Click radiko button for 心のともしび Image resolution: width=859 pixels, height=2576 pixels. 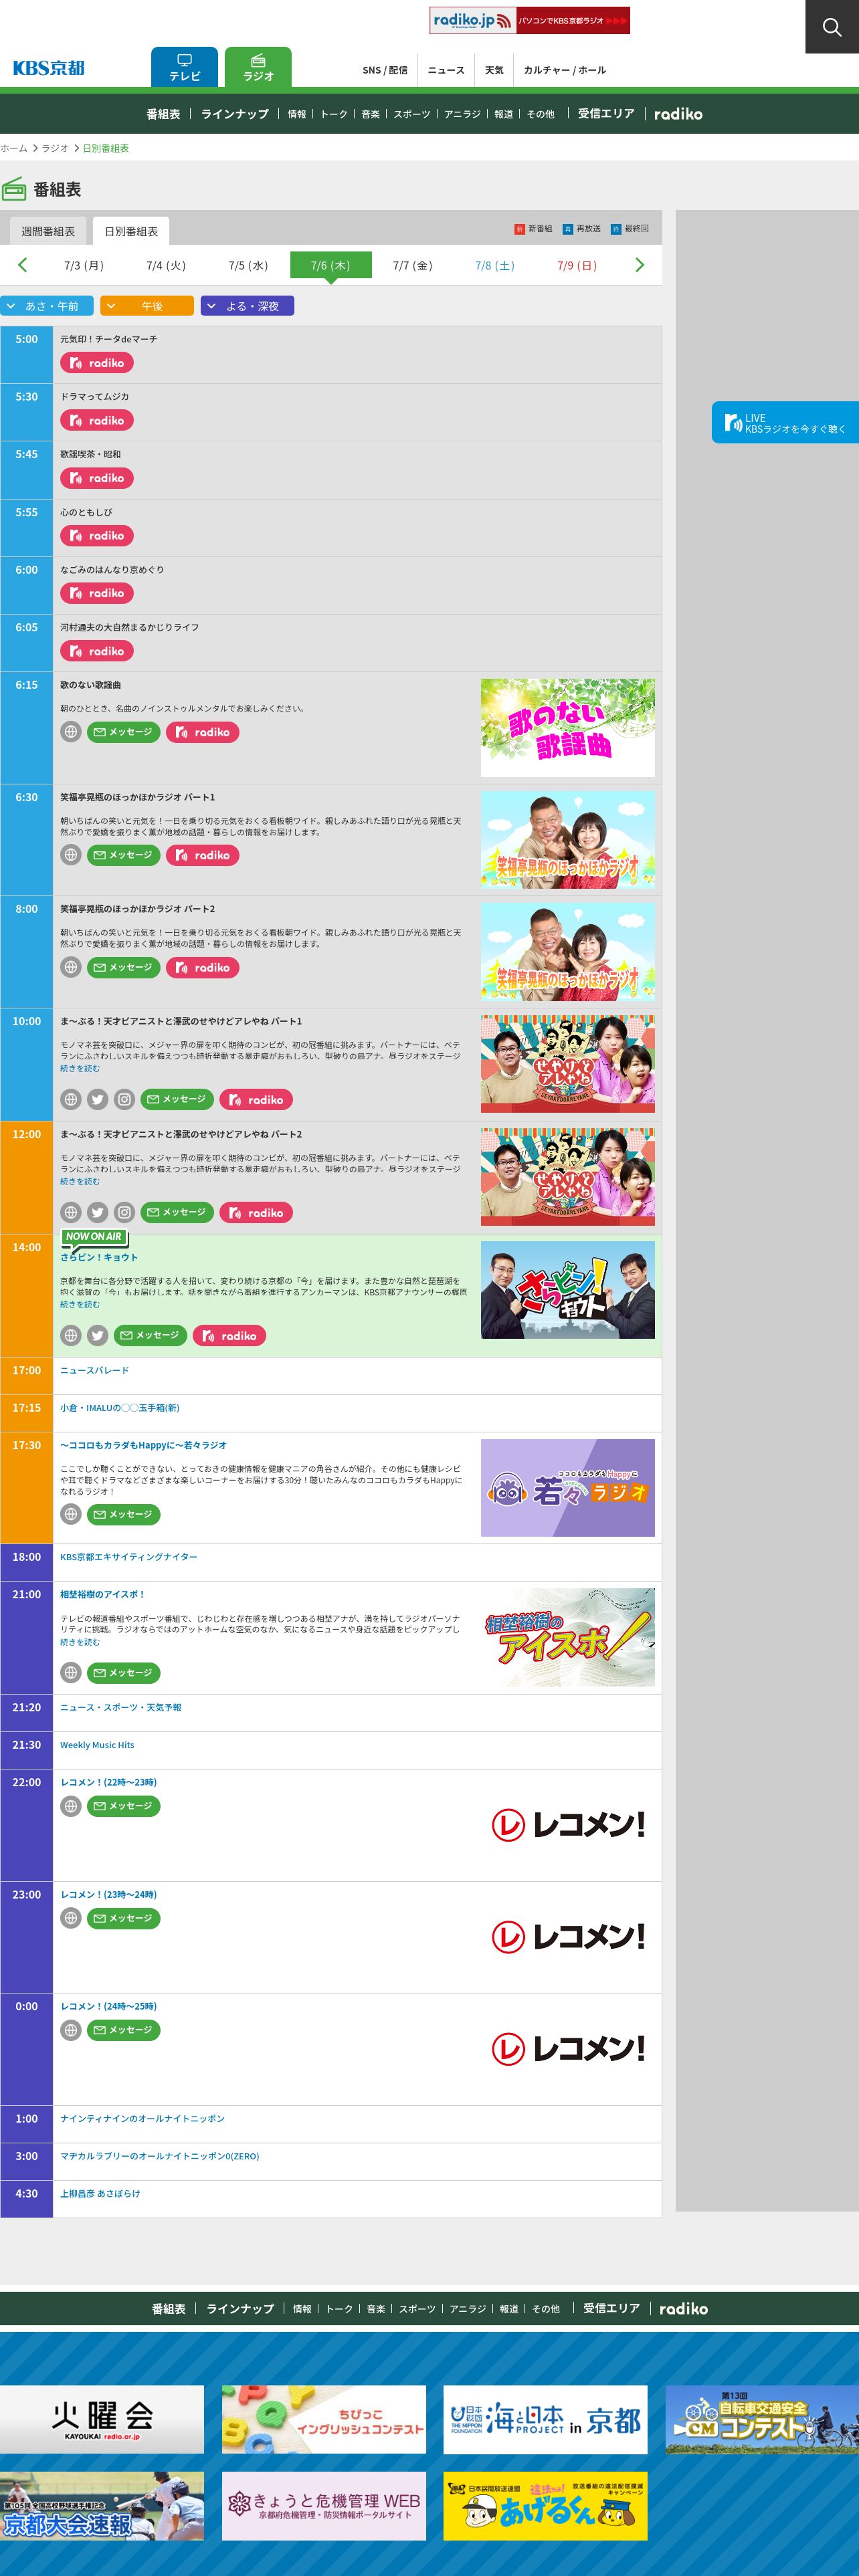coord(97,536)
